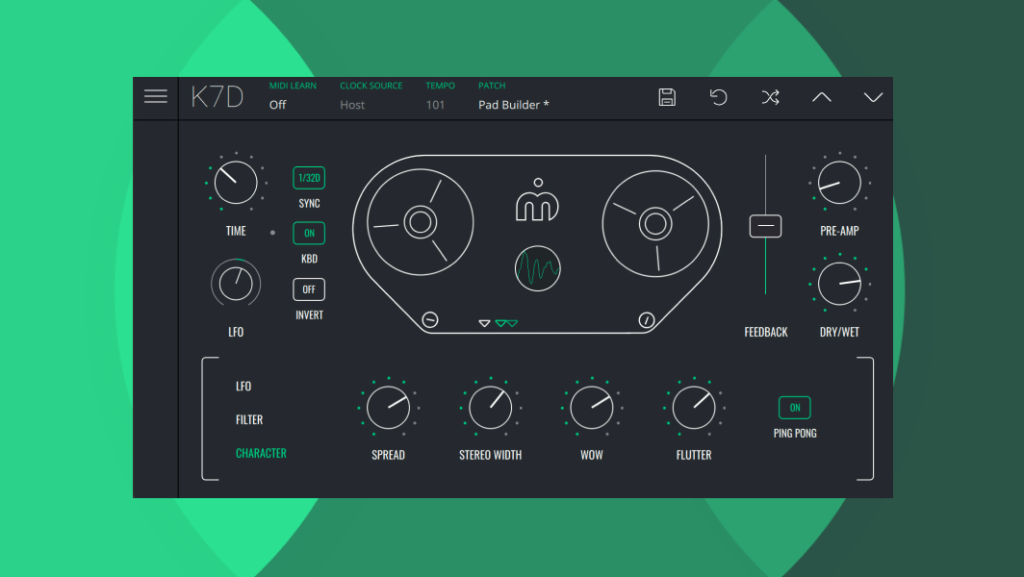Open the 1/32D sync division selector
The width and height of the screenshot is (1024, 577).
click(x=309, y=178)
